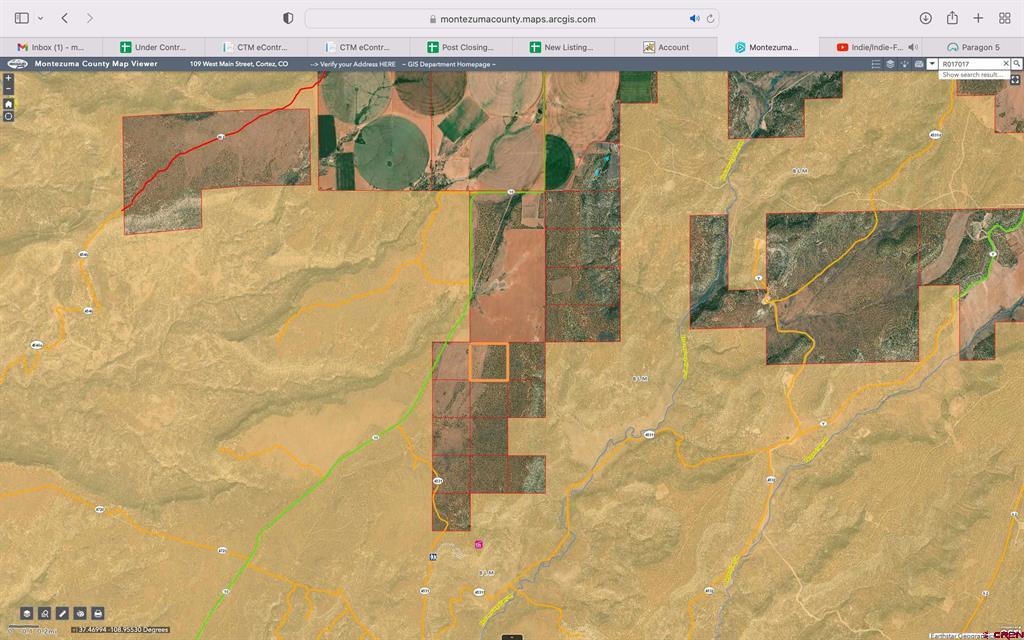Screen dimensions: 1024x640
Task: Open the Basemap Gallery widget at bottom left
Action: (26, 613)
